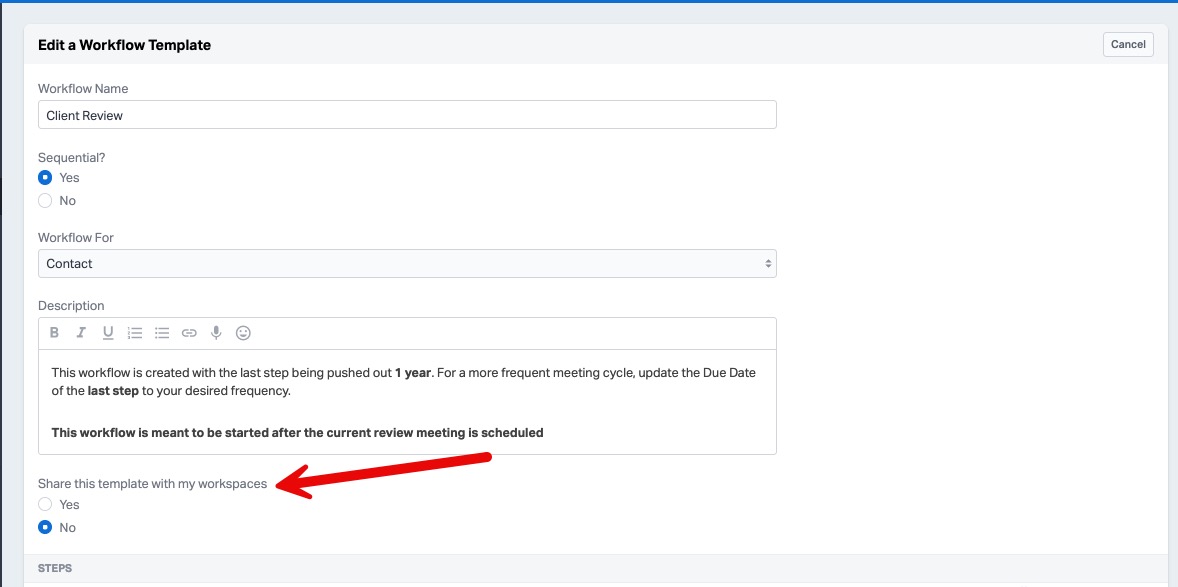Click the 'Share this template with my workspaces' label
The height and width of the screenshot is (587, 1178).
(152, 484)
